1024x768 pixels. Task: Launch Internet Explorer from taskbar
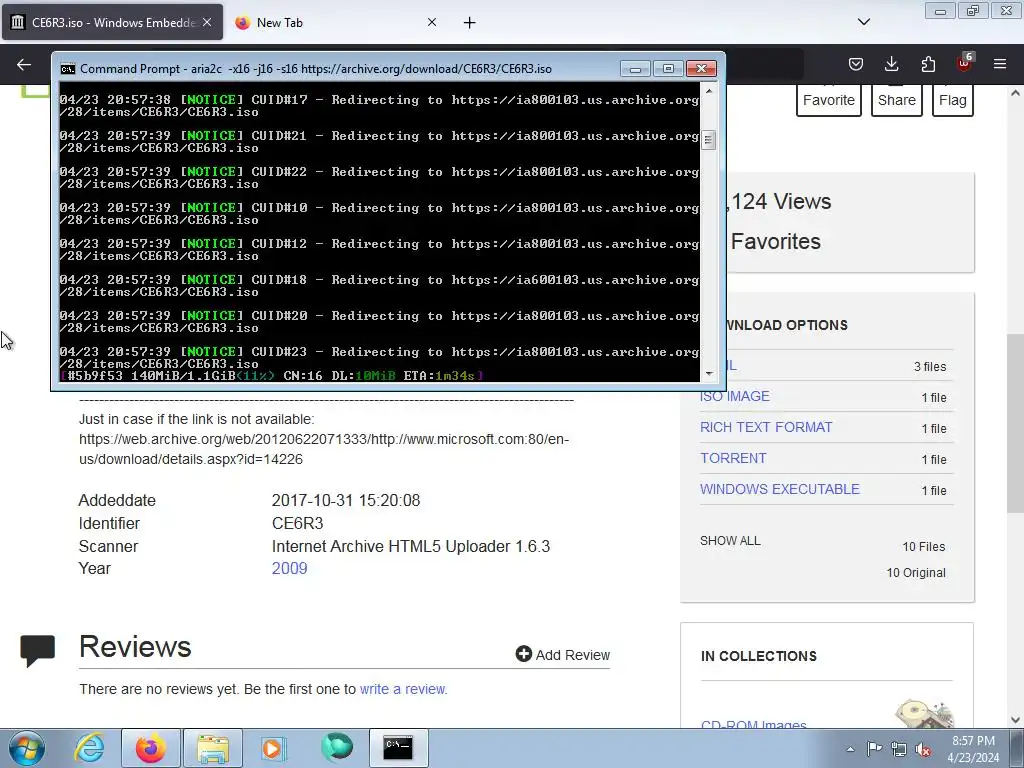[89, 748]
